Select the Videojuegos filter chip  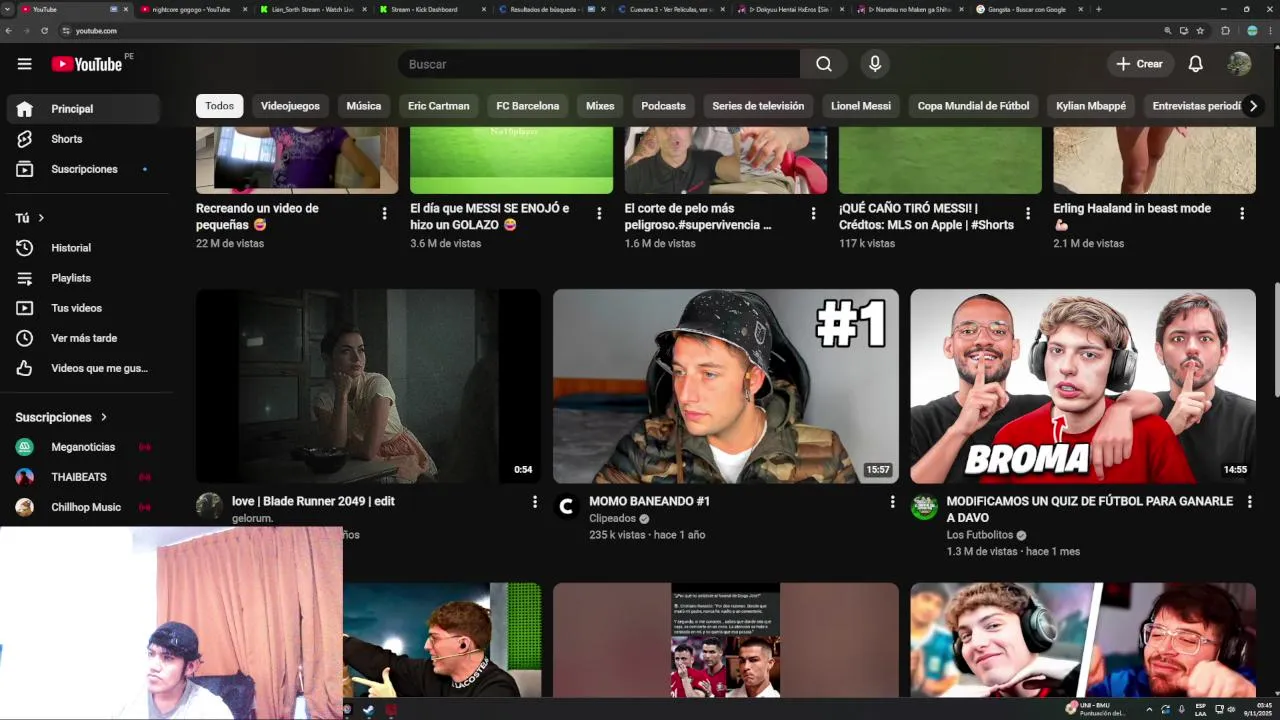tap(290, 106)
